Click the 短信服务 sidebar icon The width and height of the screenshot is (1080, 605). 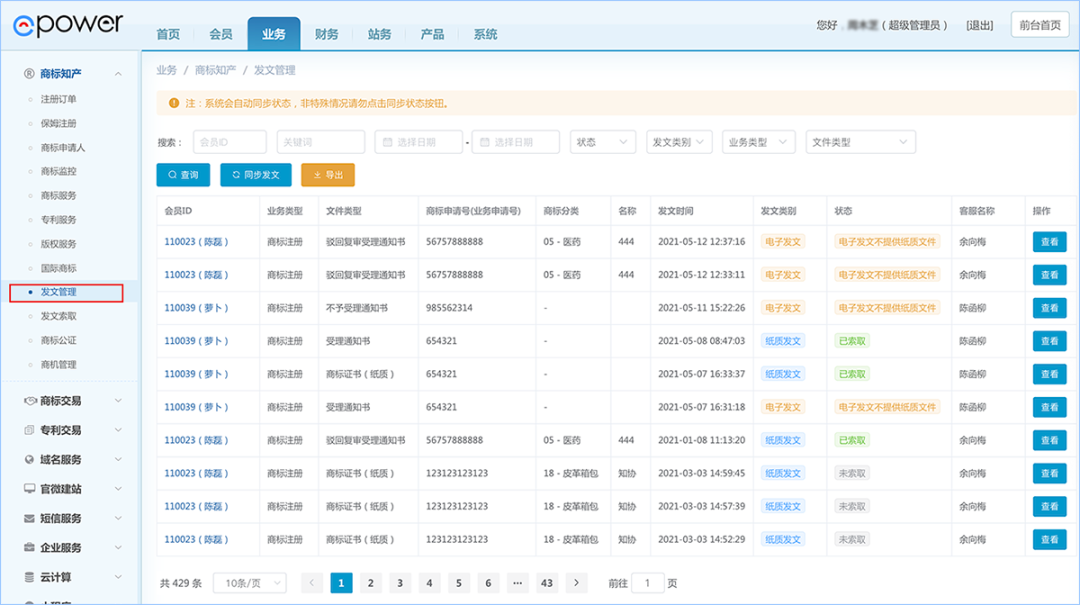pos(30,519)
